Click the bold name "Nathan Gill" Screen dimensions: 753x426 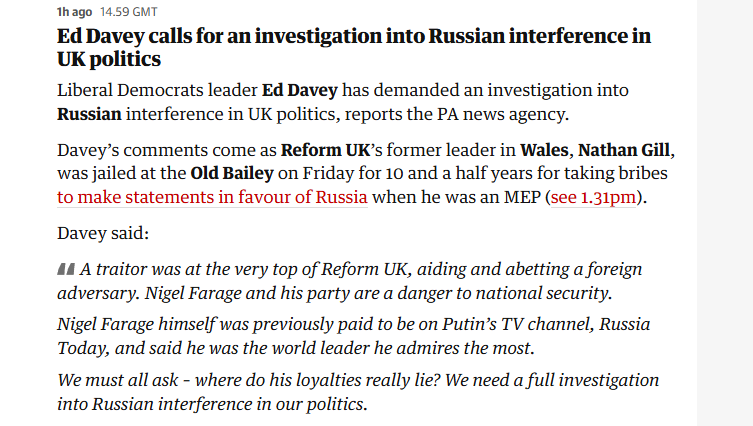point(621,151)
